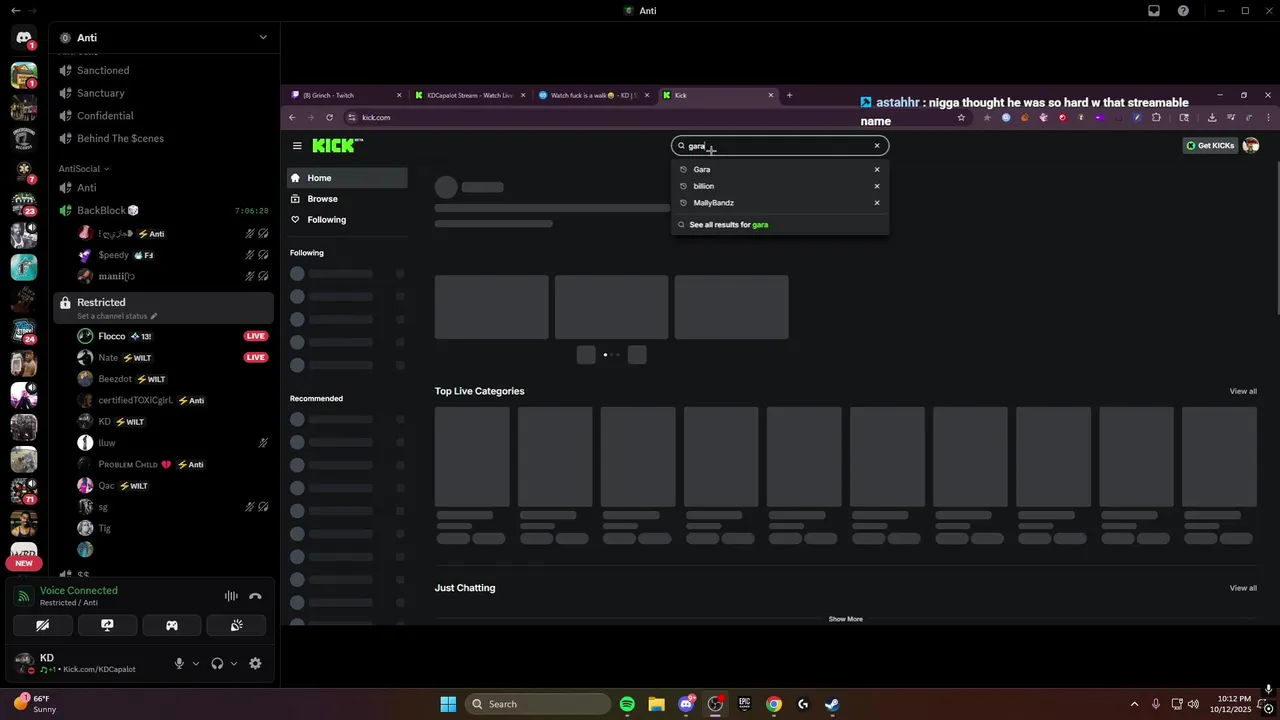Open a new browser tab
1280x720 pixels.
(789, 95)
